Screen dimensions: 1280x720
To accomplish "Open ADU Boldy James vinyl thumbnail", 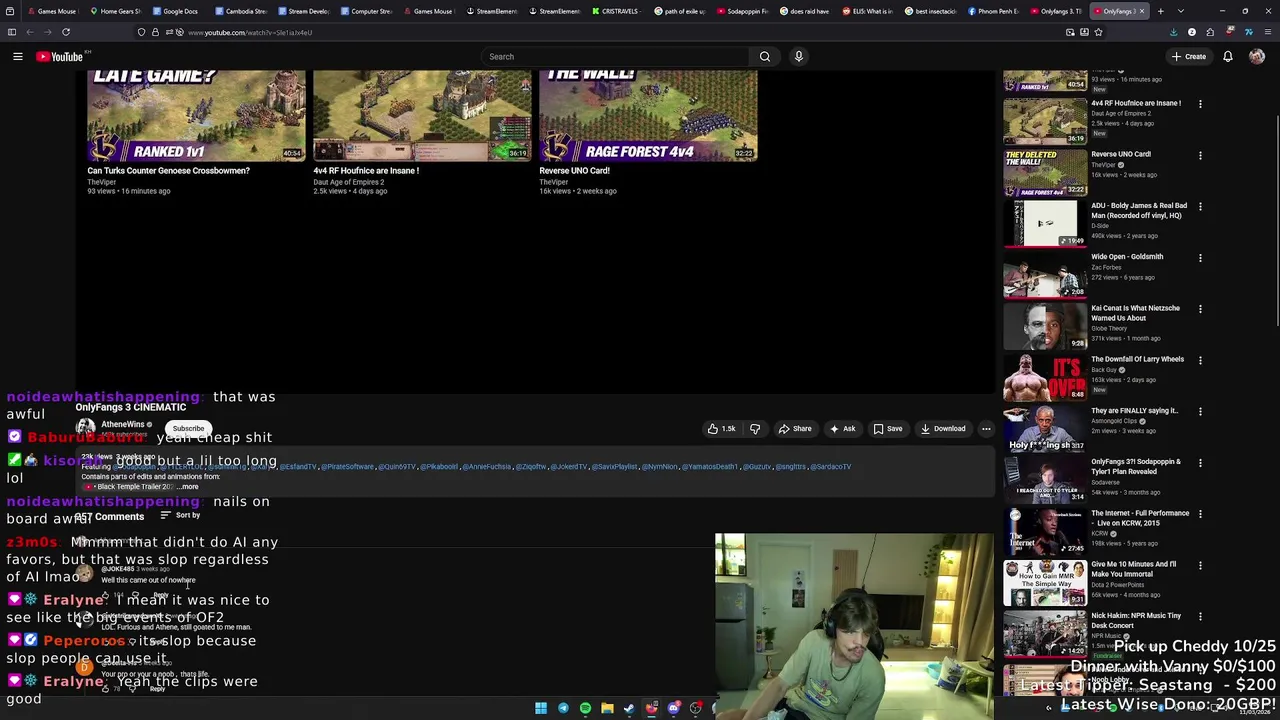I will pyautogui.click(x=1045, y=224).
